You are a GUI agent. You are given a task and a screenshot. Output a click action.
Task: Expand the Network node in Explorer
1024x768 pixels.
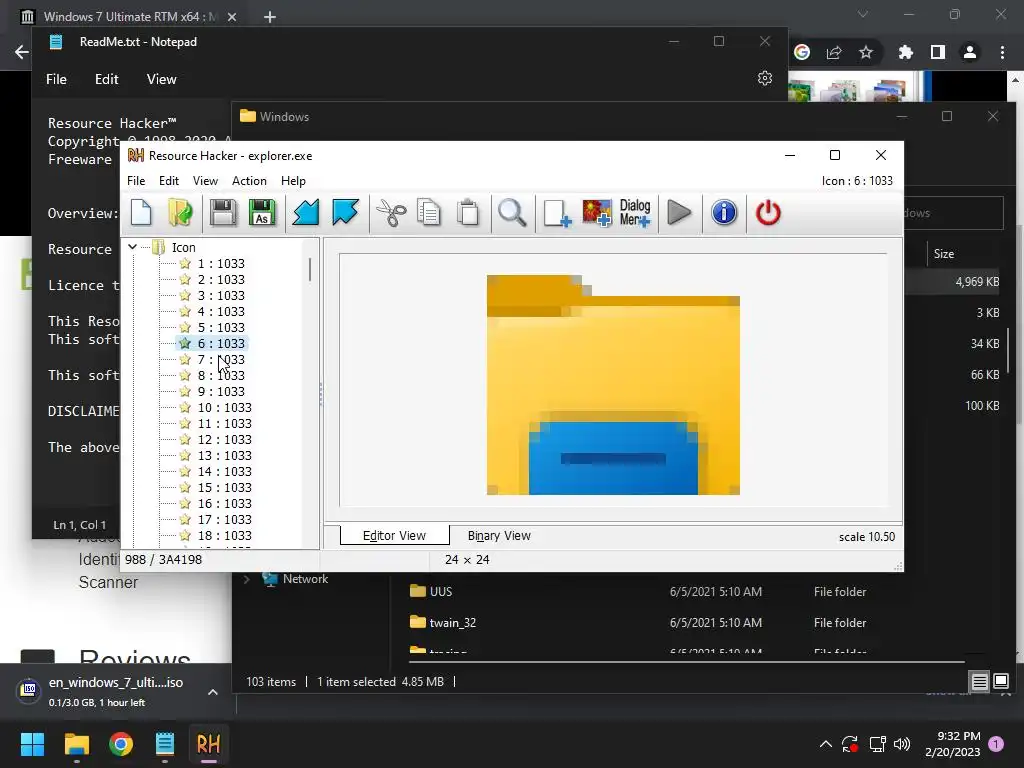246,579
